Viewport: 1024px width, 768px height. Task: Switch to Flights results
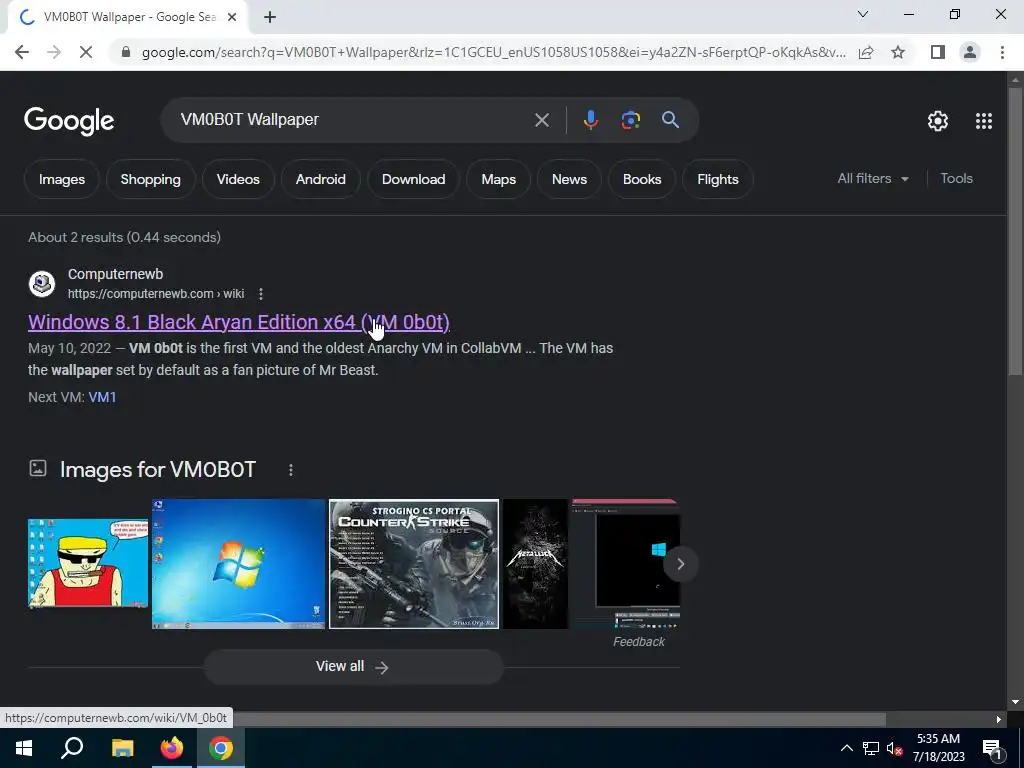718,180
